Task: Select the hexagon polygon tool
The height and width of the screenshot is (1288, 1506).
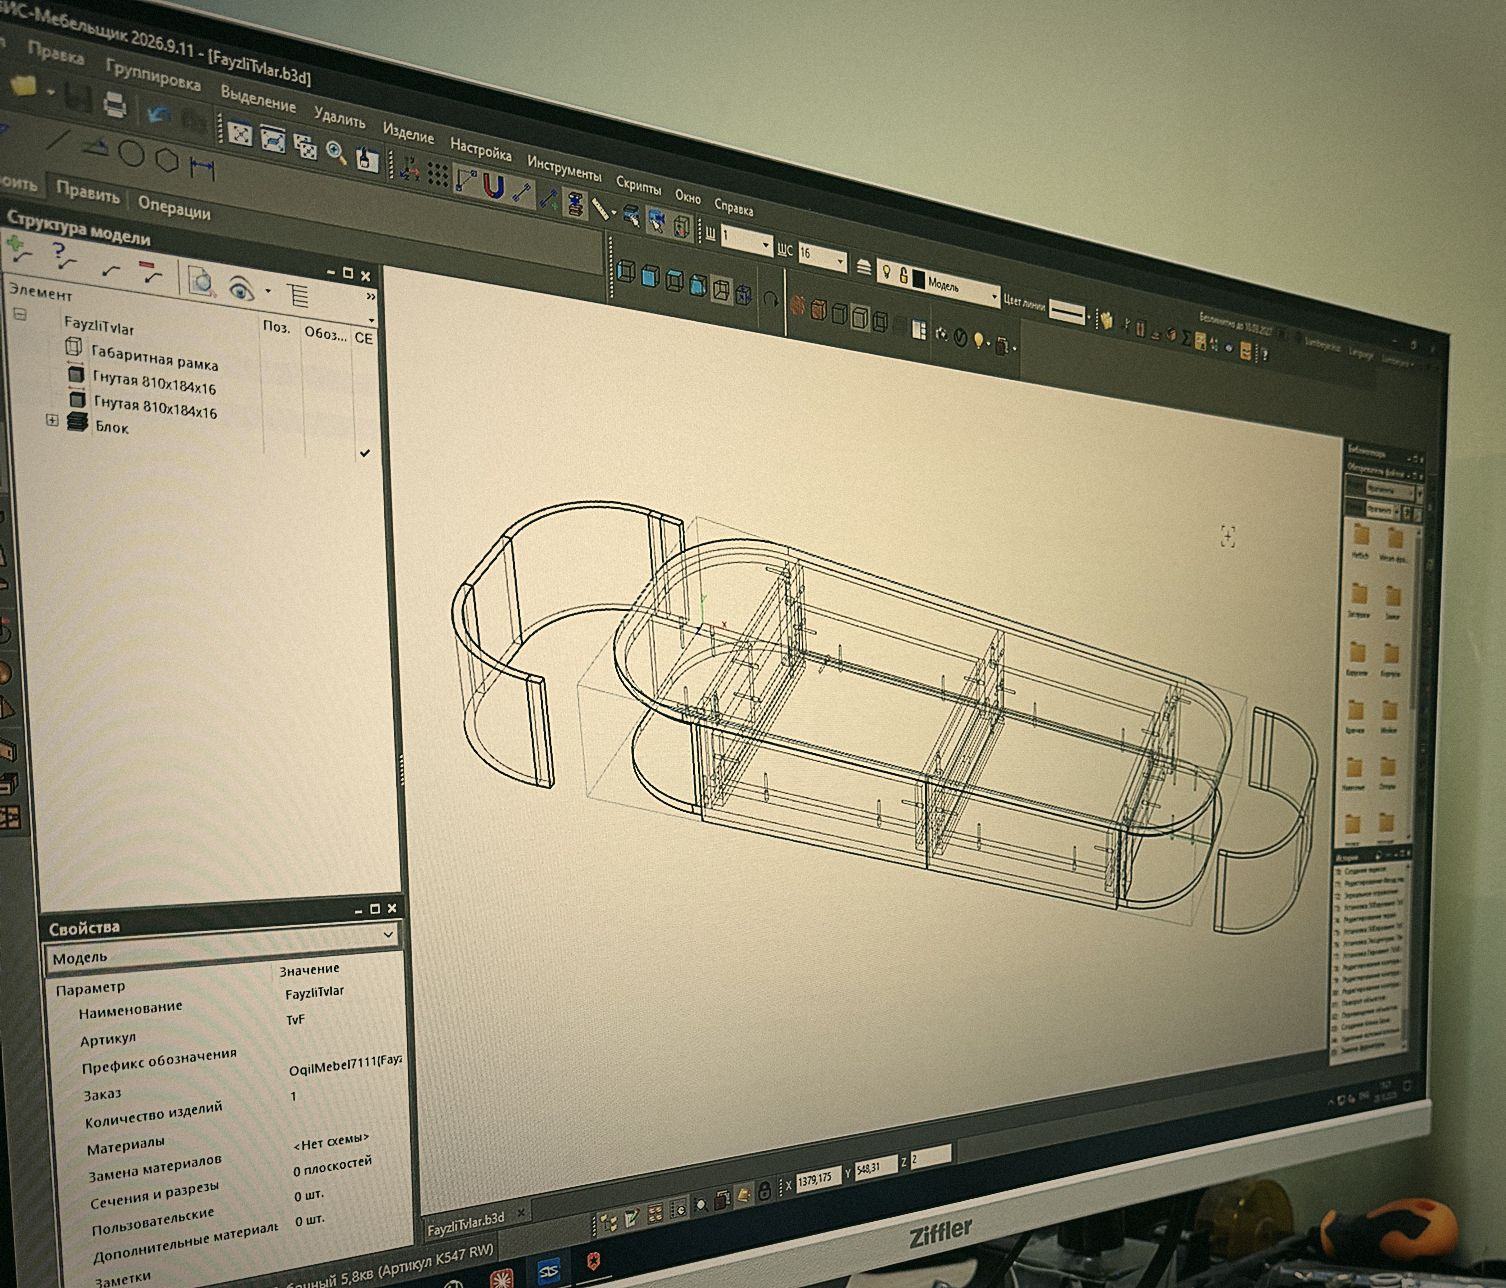Action: point(166,160)
